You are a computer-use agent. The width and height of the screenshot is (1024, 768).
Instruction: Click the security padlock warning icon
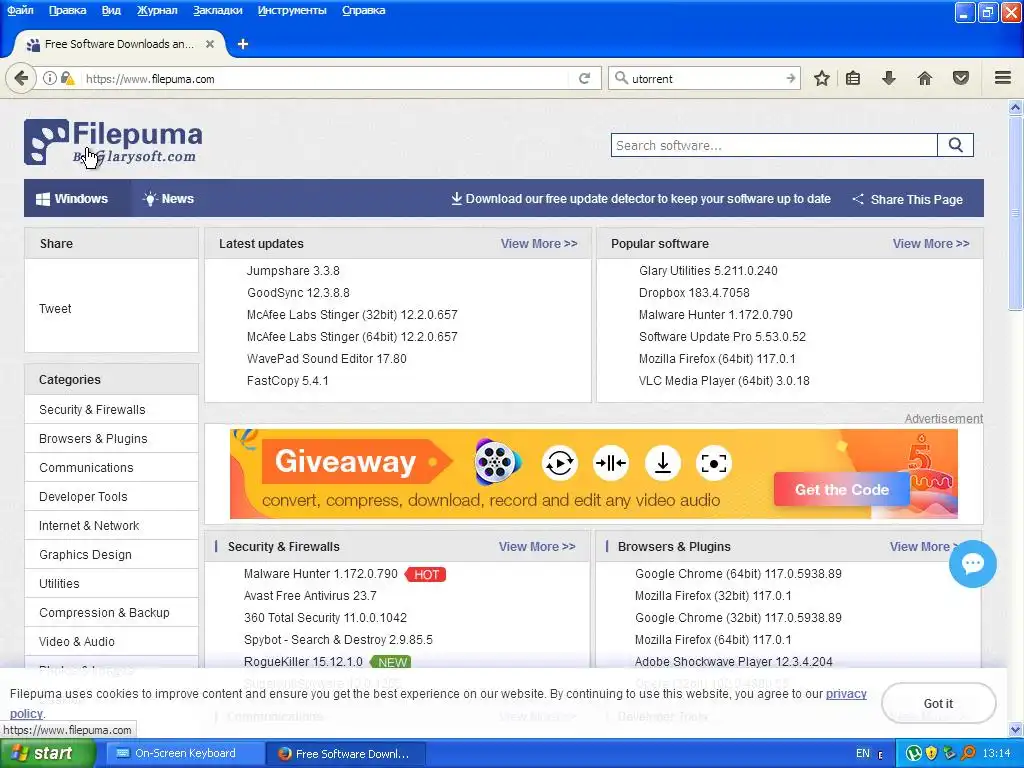[x=67, y=78]
